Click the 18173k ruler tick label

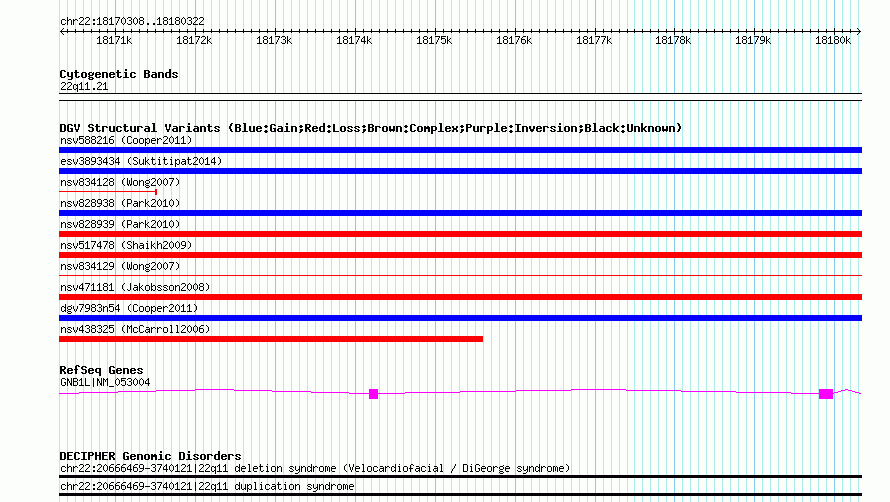[x=274, y=40]
